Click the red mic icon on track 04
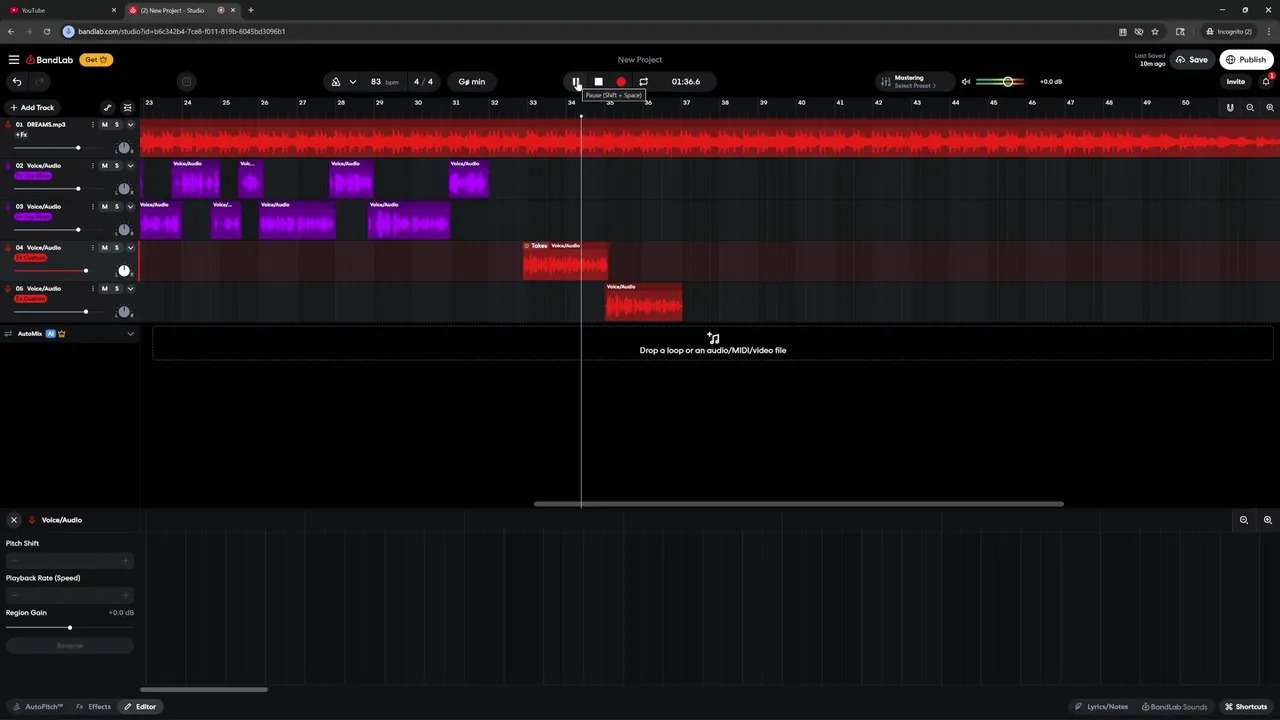Viewport: 1280px width, 720px height. coord(8,248)
